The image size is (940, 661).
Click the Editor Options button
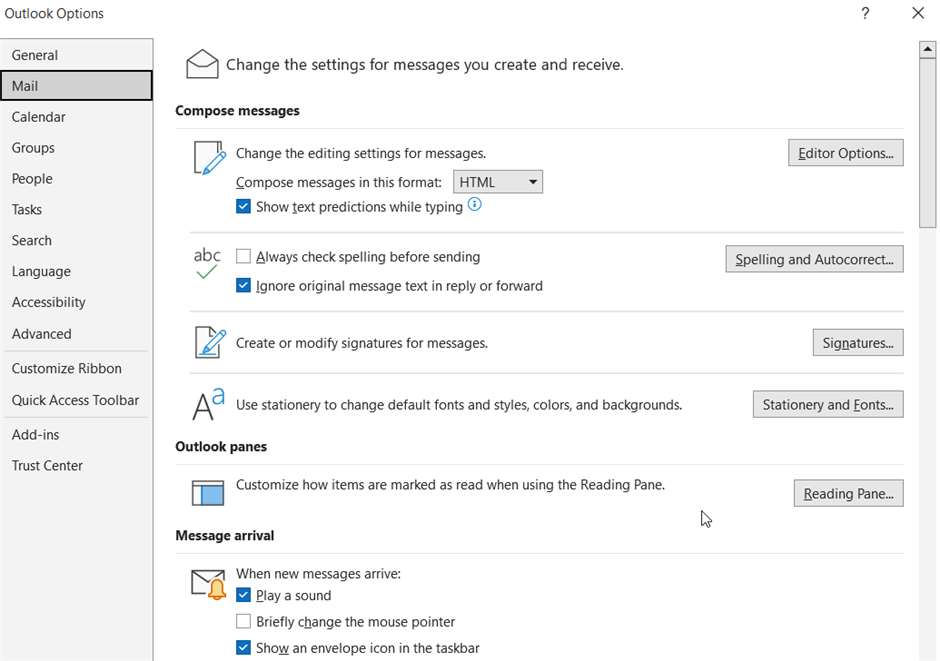(845, 152)
